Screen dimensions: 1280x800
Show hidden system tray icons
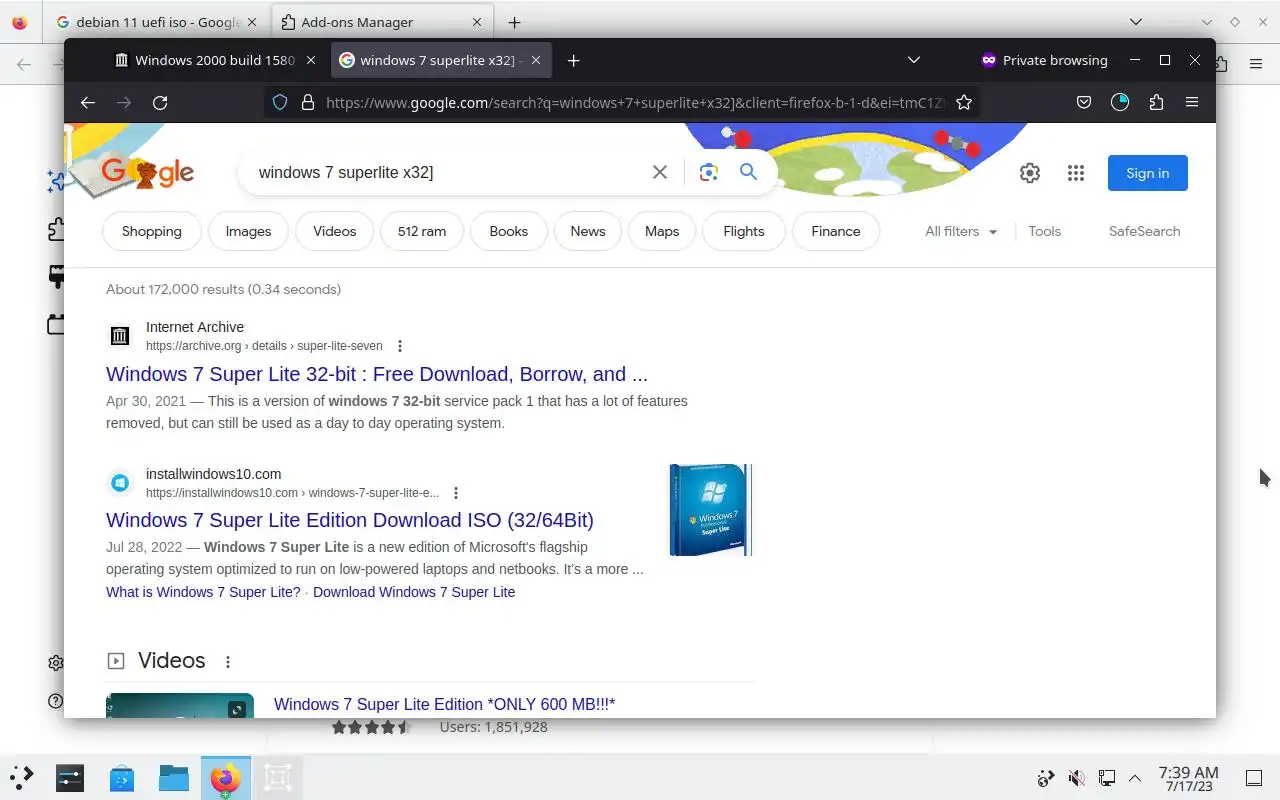coord(1135,778)
